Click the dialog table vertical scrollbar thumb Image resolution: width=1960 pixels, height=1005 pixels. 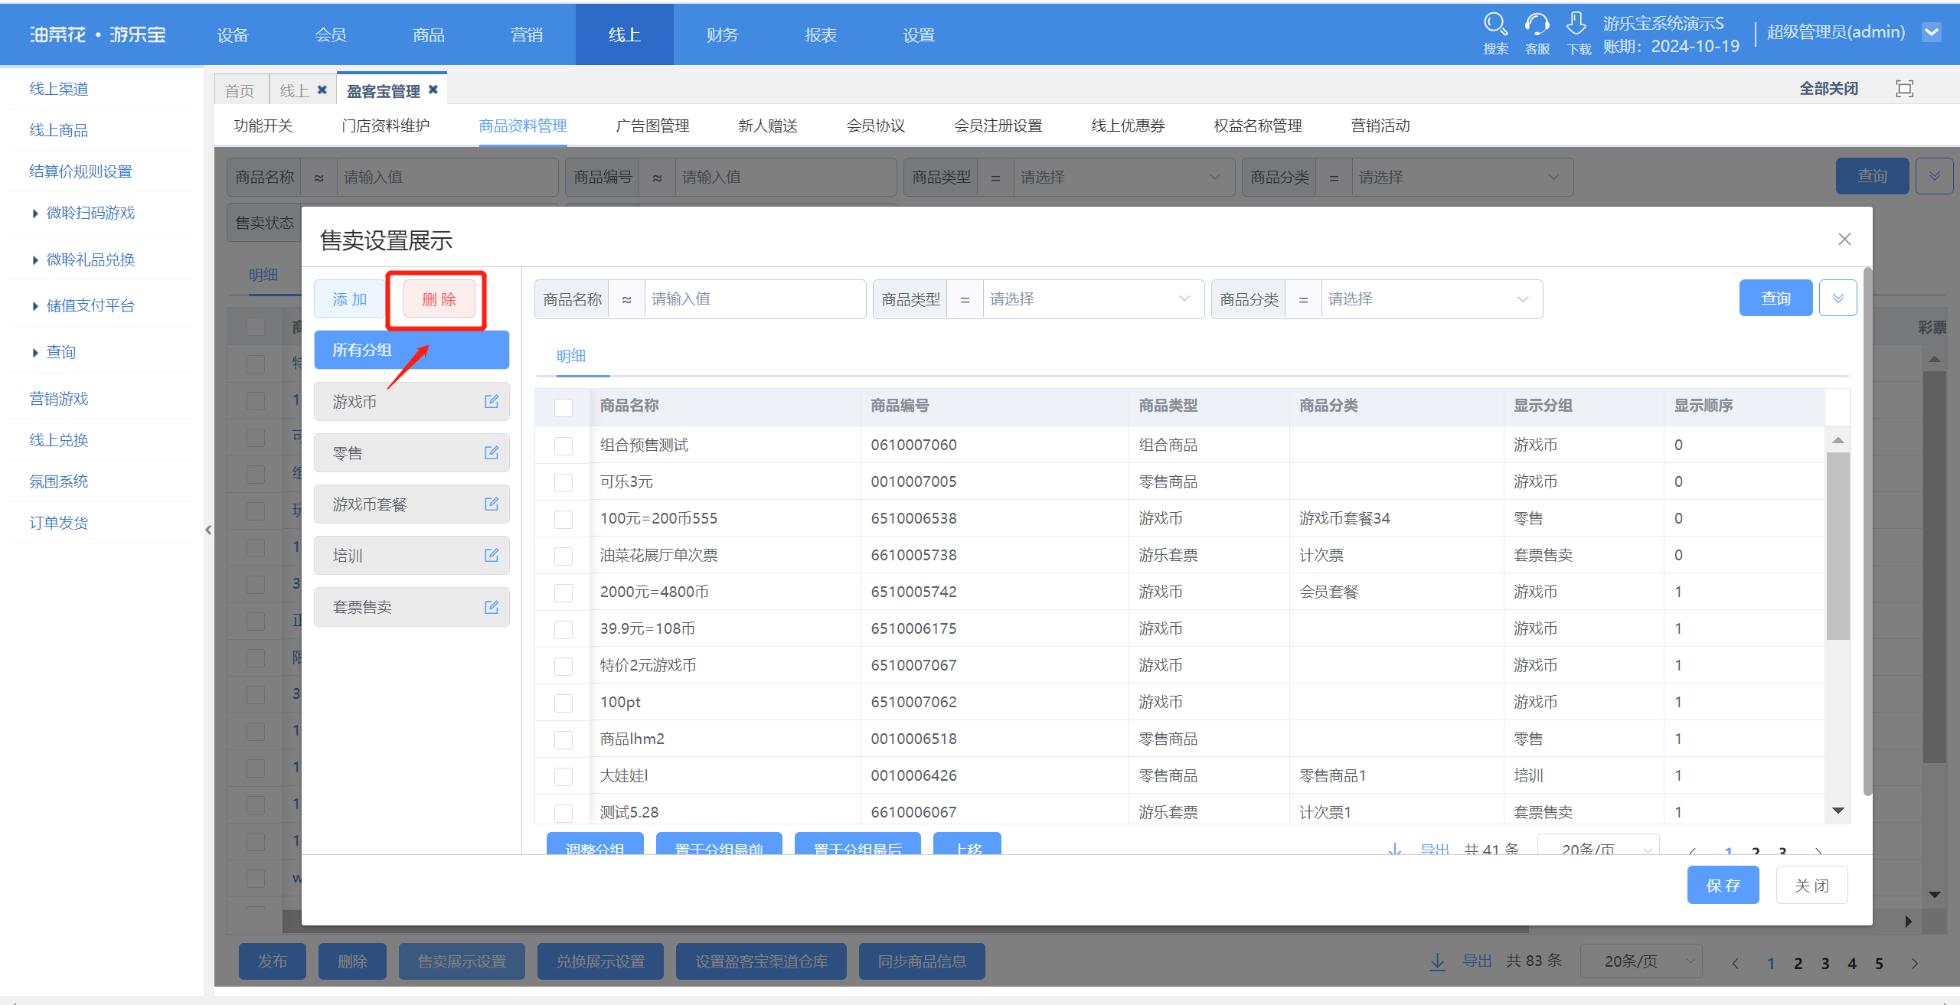(x=1838, y=546)
